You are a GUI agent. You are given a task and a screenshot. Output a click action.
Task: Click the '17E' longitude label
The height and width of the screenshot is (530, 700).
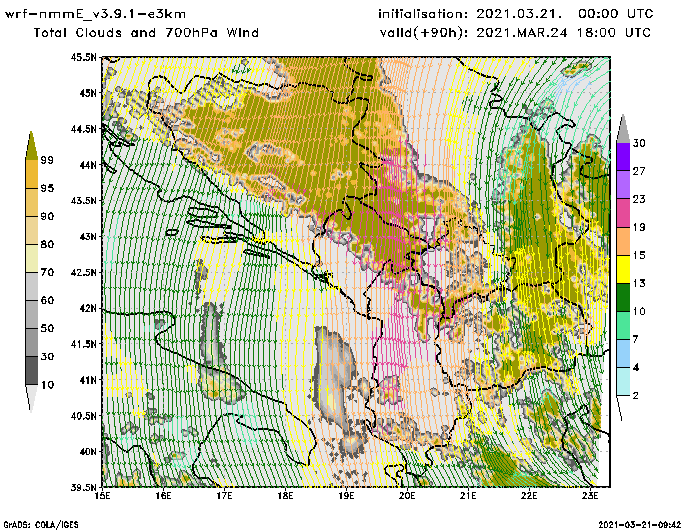[x=224, y=496]
